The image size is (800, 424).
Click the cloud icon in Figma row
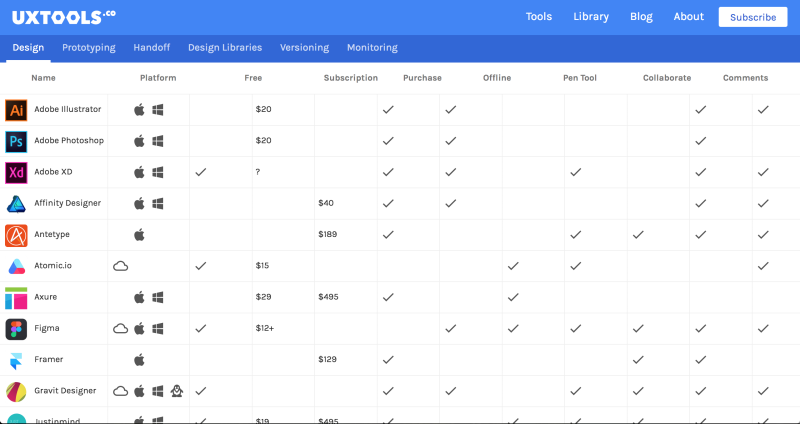click(x=120, y=328)
